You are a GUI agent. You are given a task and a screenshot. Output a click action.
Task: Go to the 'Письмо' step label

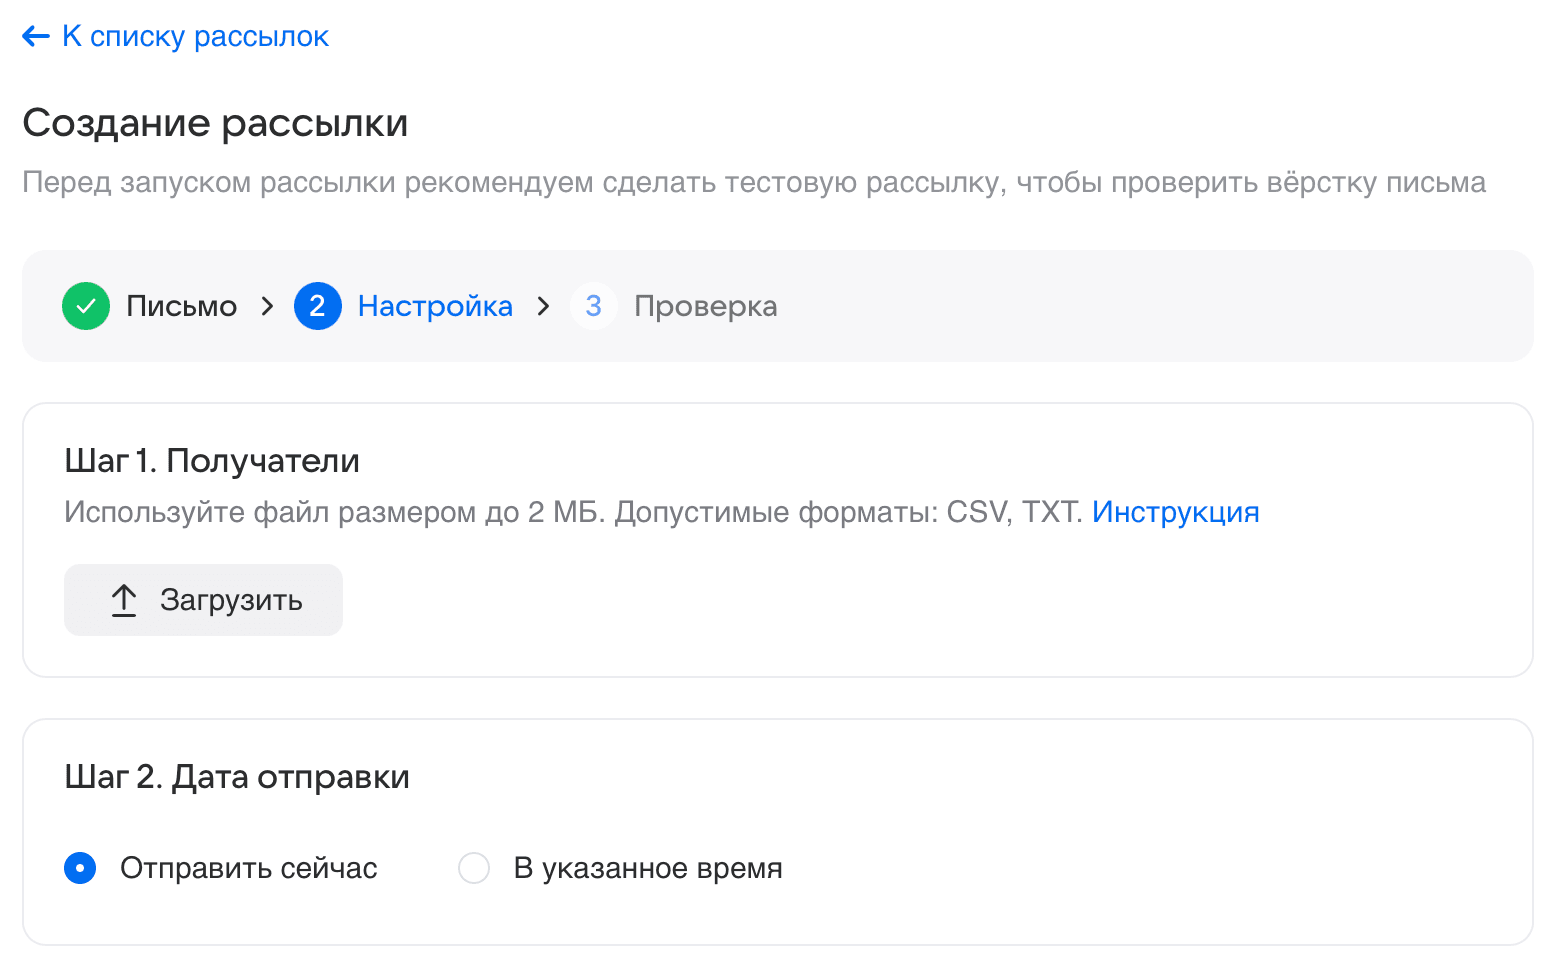(x=181, y=306)
